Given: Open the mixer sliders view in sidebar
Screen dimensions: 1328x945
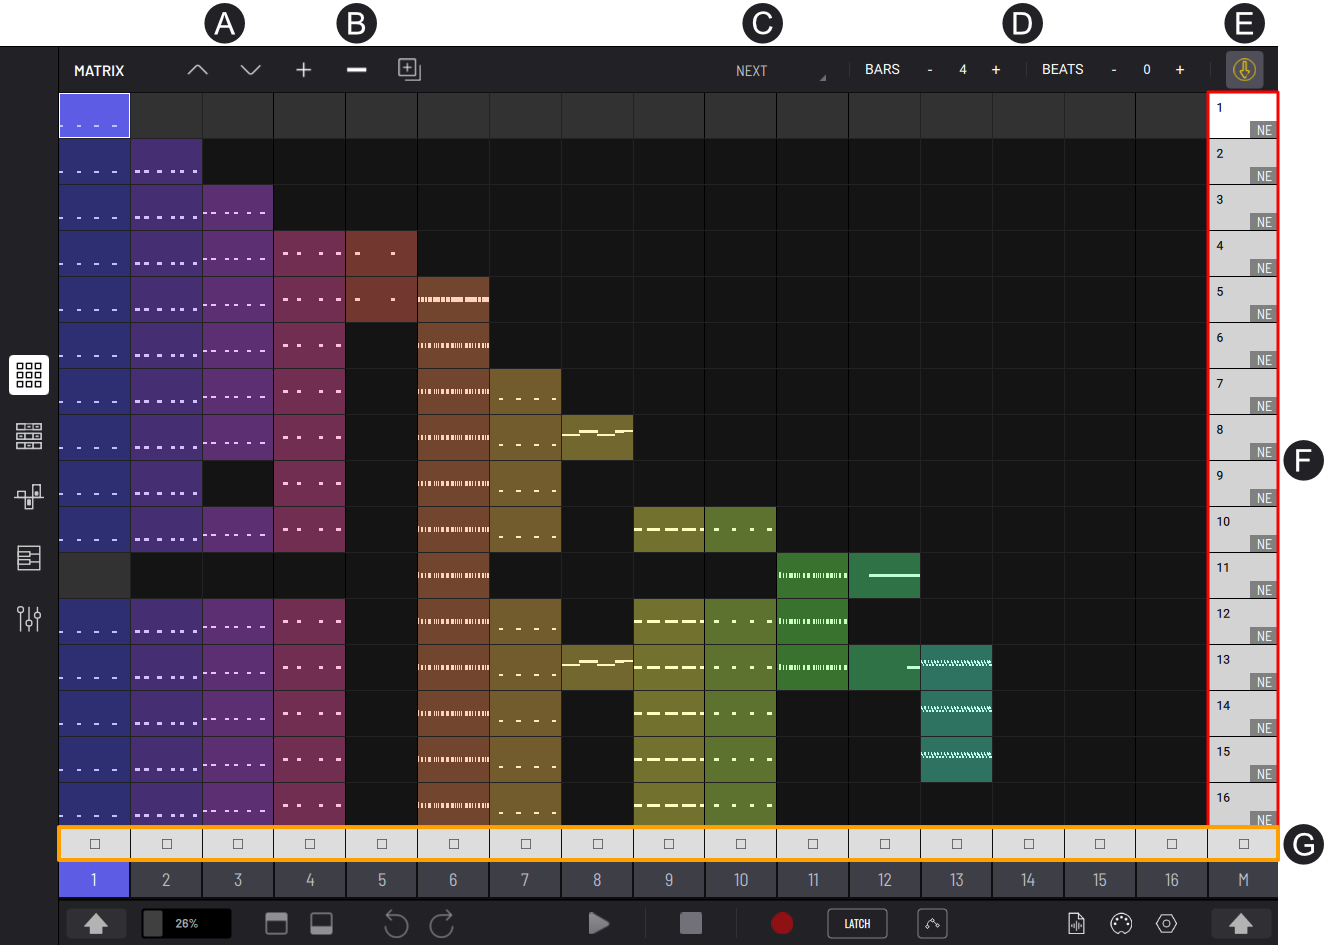Looking at the screenshot, I should pos(29,619).
